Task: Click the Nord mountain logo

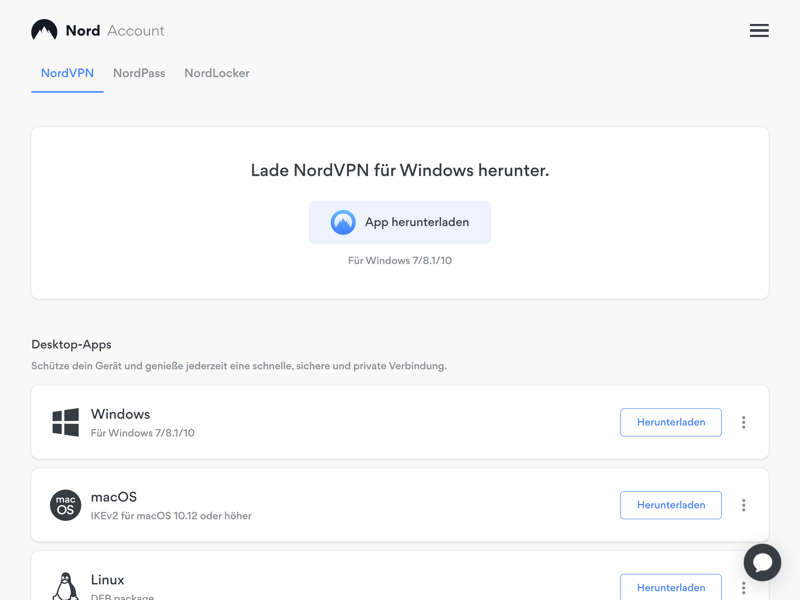Action: (x=44, y=30)
